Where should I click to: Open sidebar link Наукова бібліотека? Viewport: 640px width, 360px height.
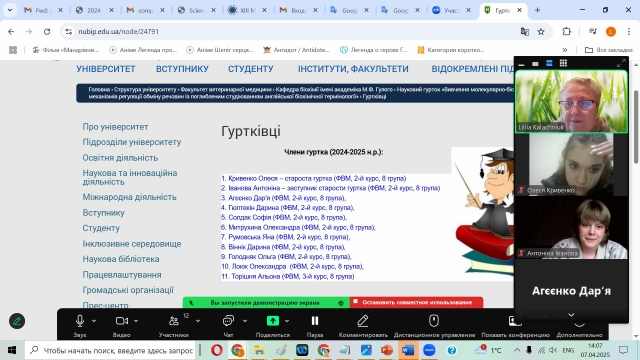121,259
